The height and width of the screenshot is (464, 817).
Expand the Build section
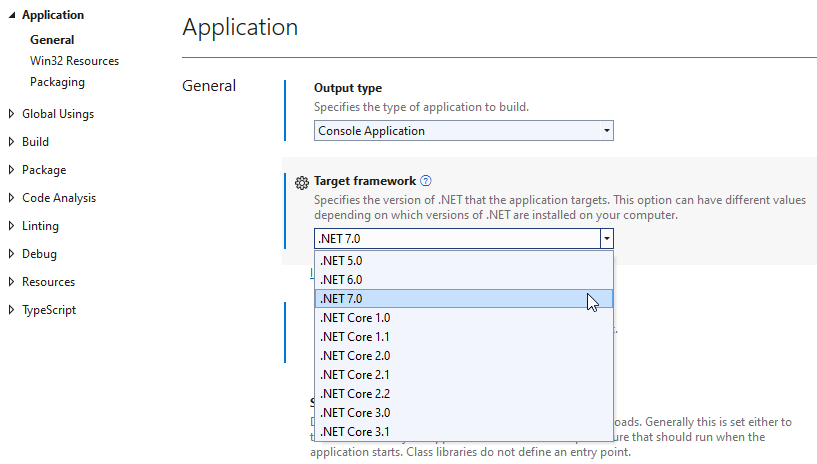point(11,142)
